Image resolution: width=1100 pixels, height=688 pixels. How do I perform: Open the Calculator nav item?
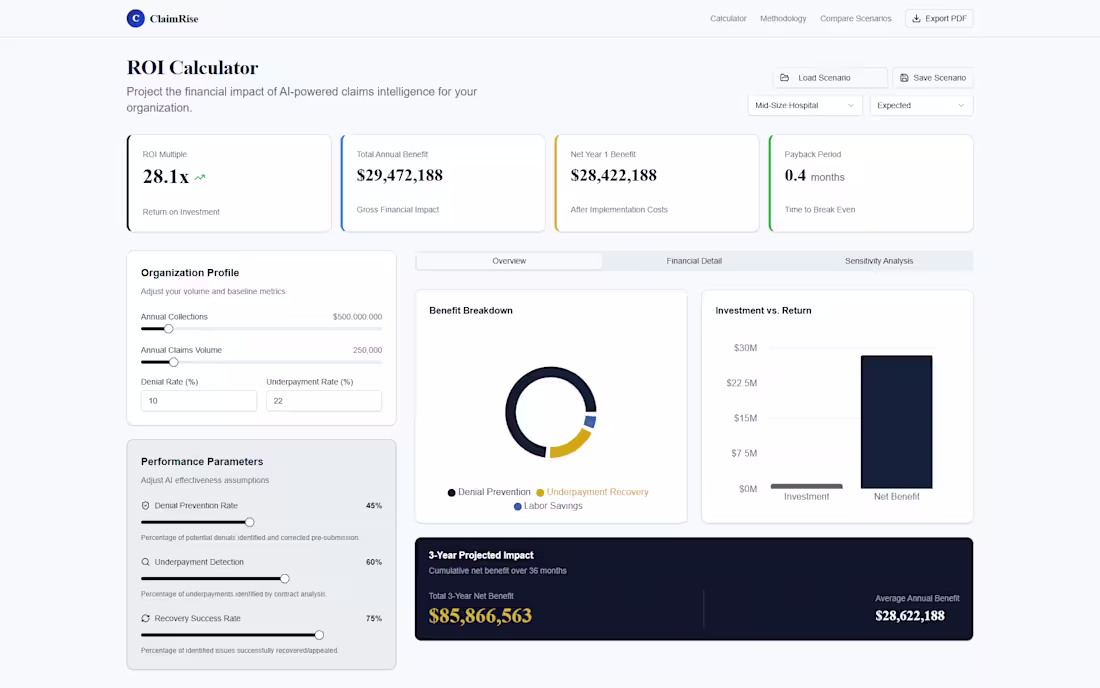727,18
